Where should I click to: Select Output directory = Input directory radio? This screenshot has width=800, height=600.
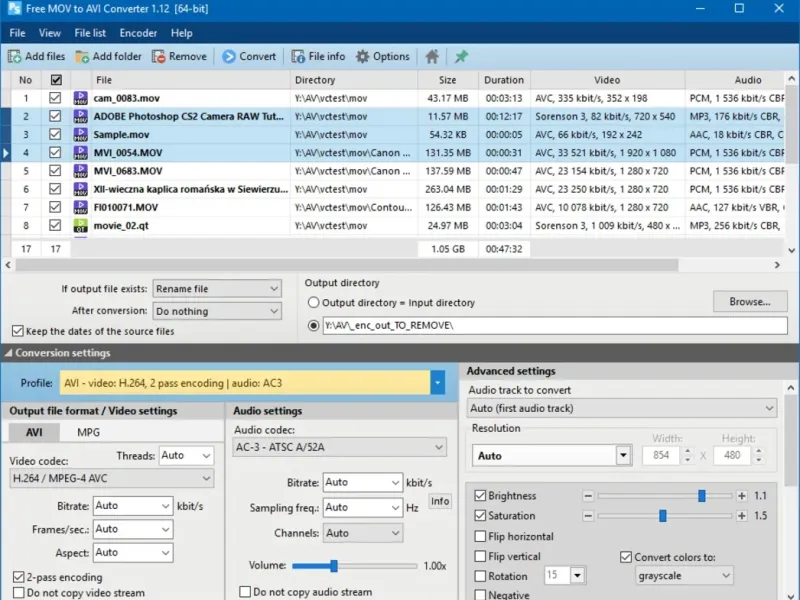point(314,302)
